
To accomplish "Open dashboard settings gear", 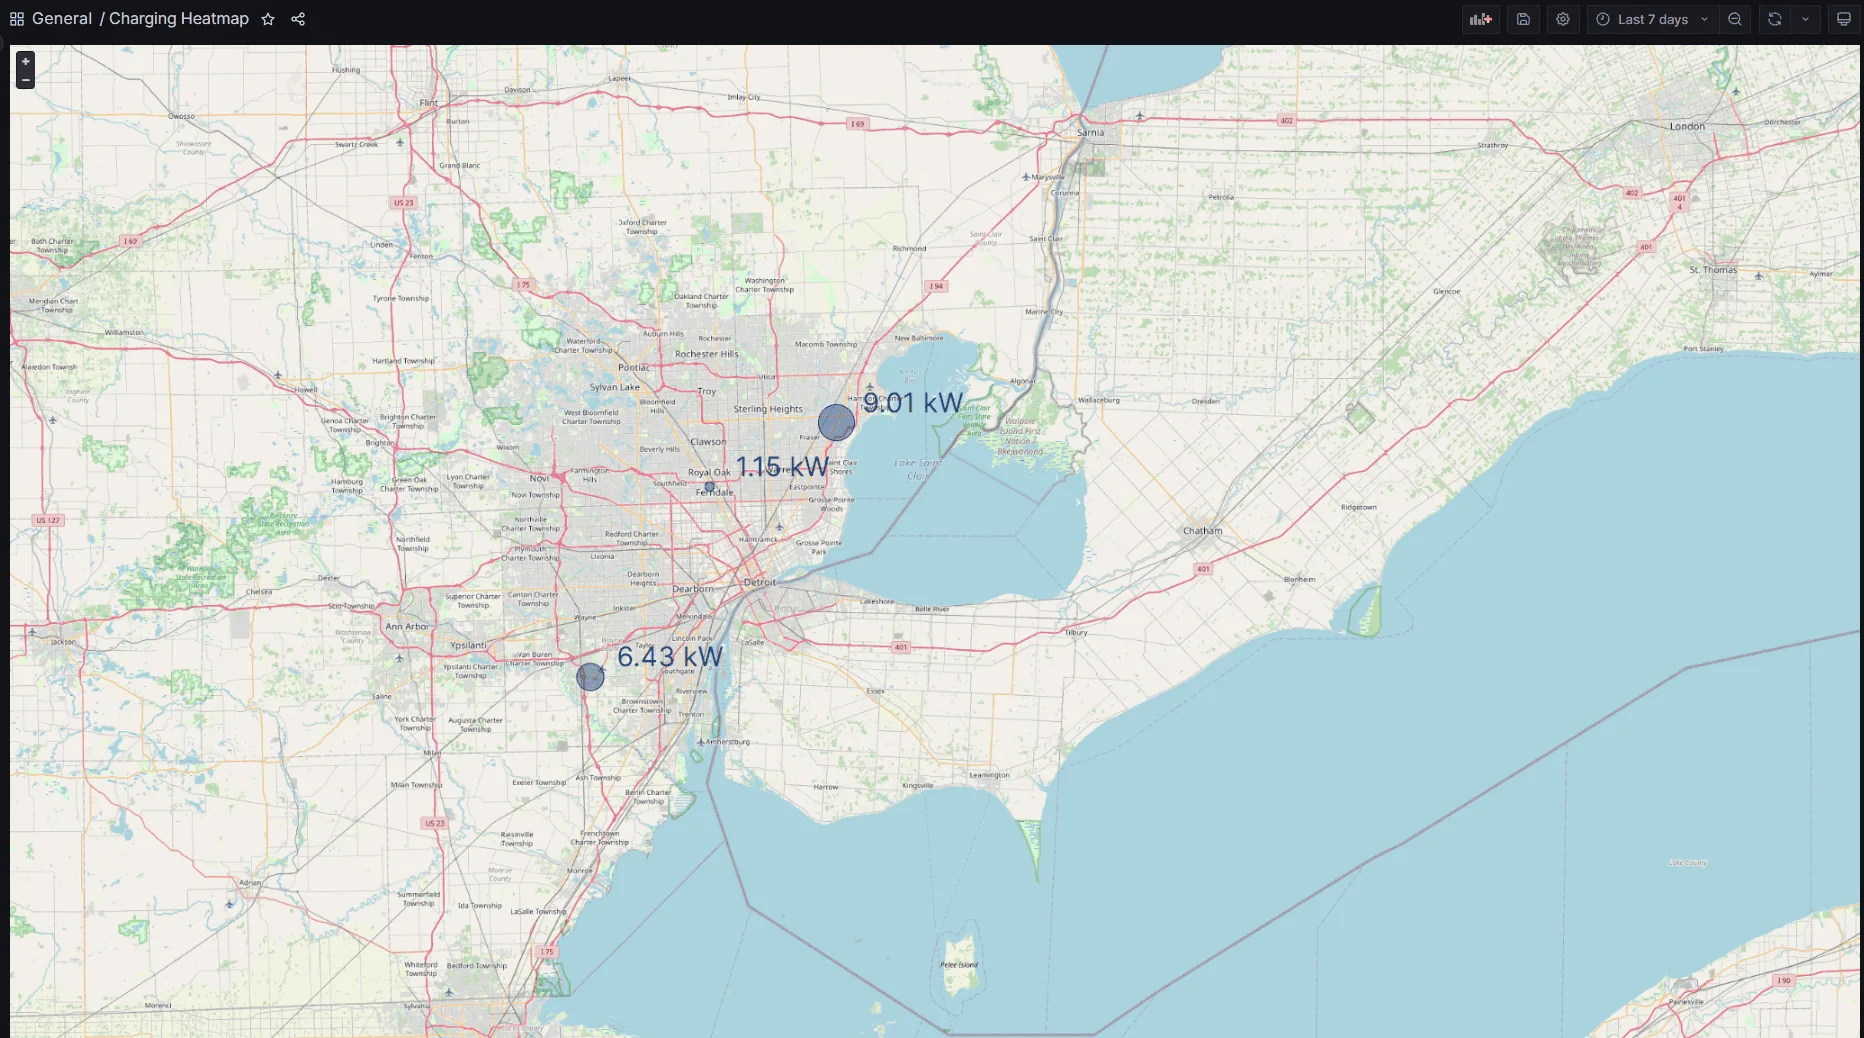I will [1563, 19].
